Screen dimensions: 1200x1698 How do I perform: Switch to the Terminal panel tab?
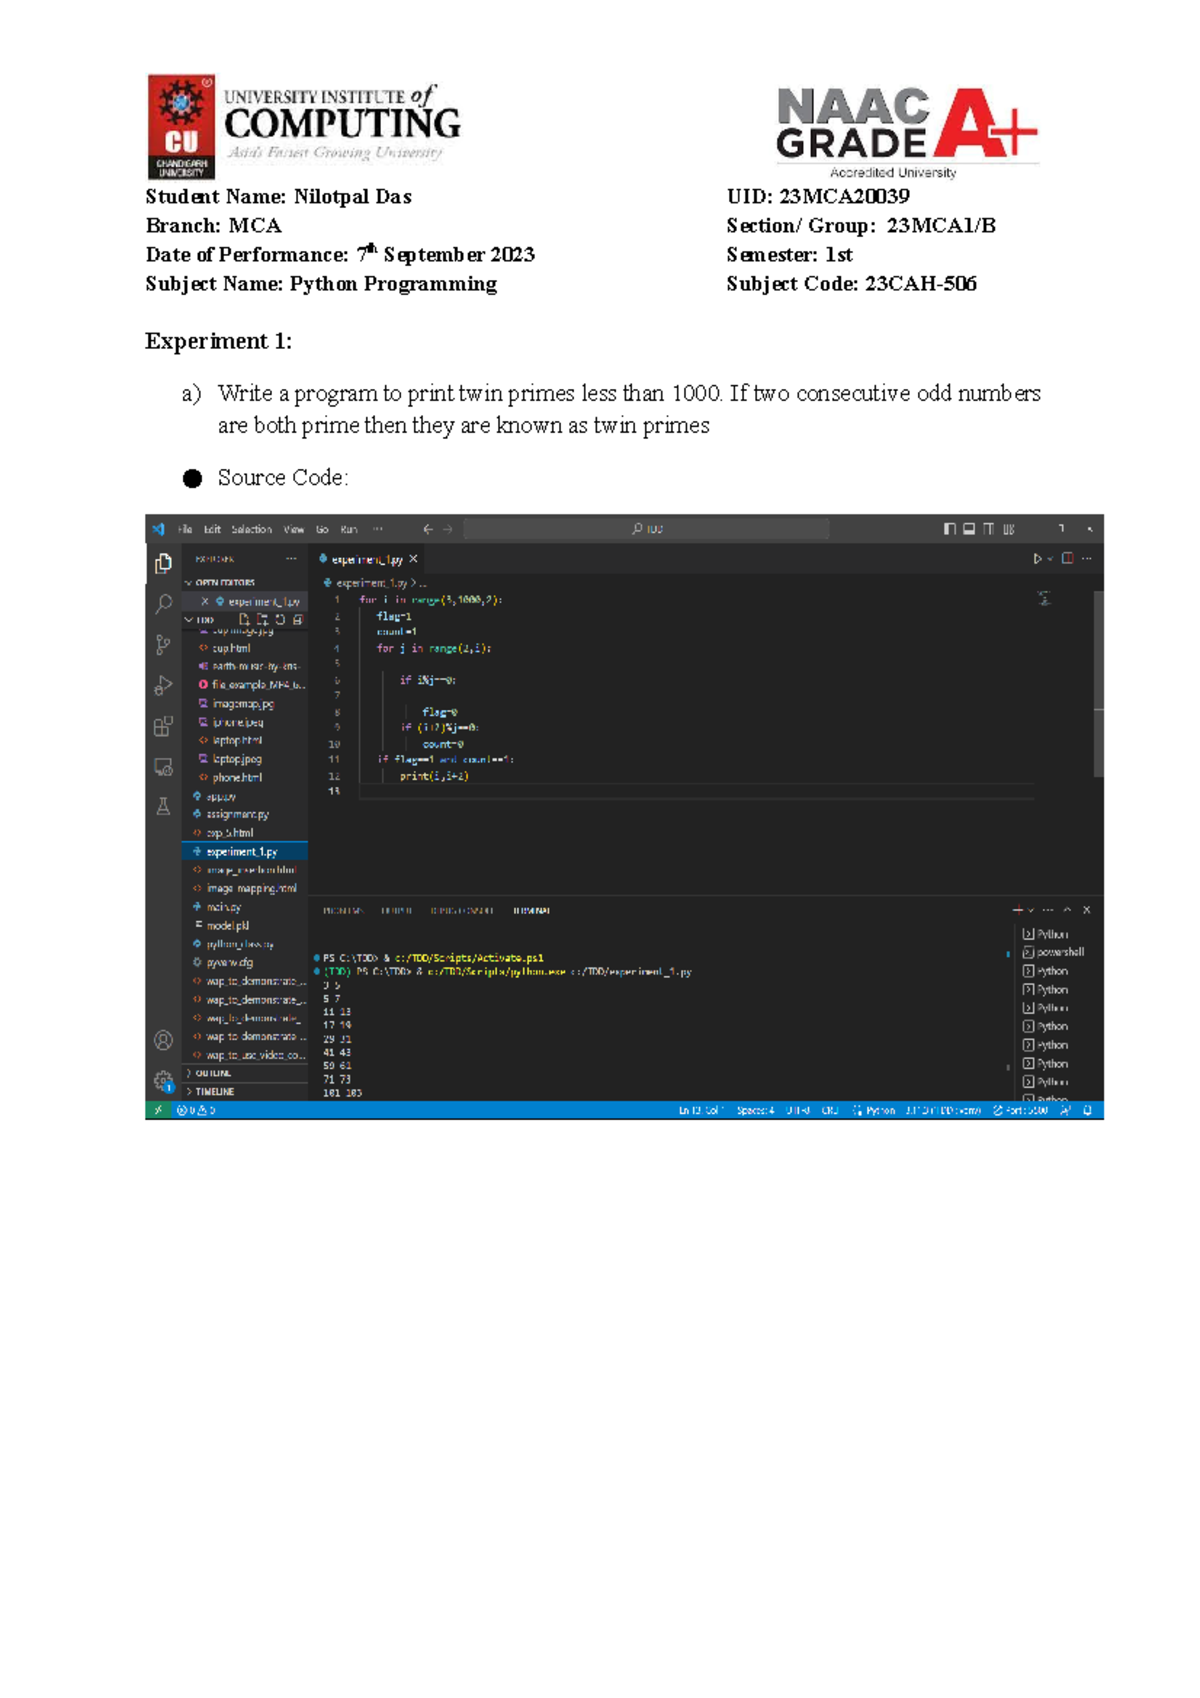[531, 911]
